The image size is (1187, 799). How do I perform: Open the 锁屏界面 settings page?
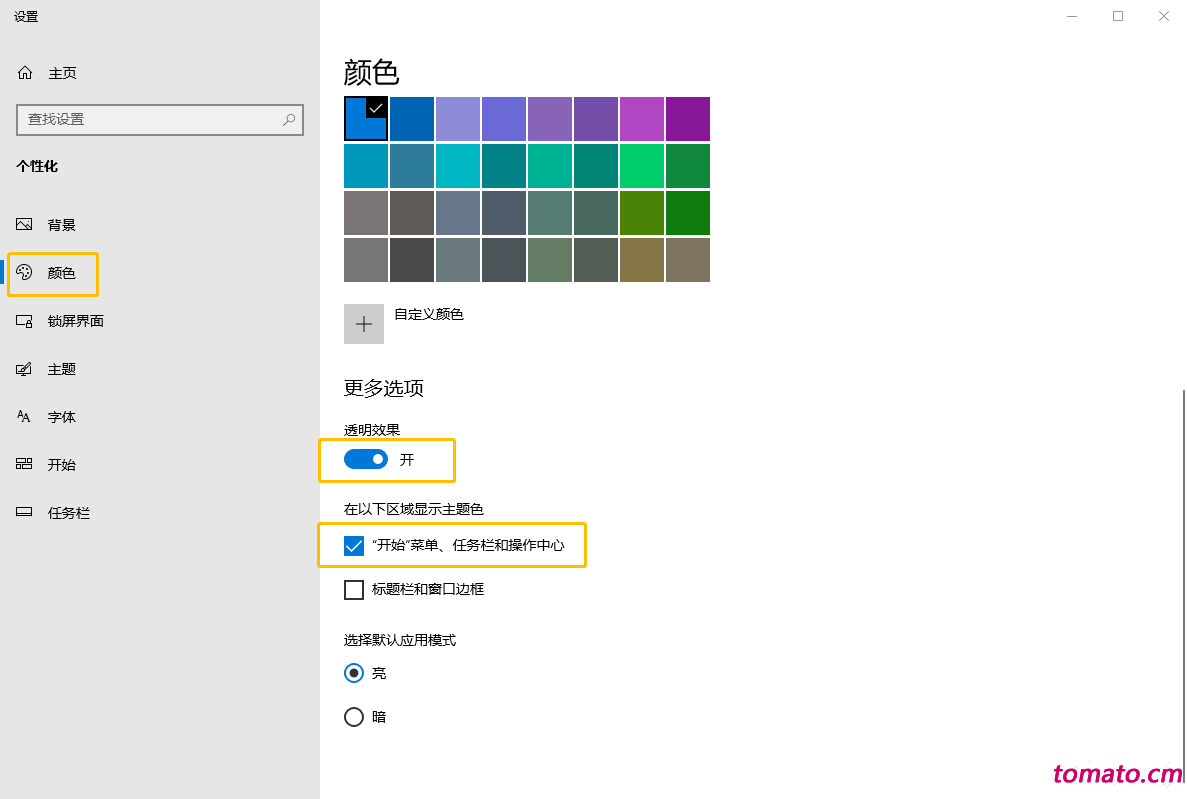75,321
